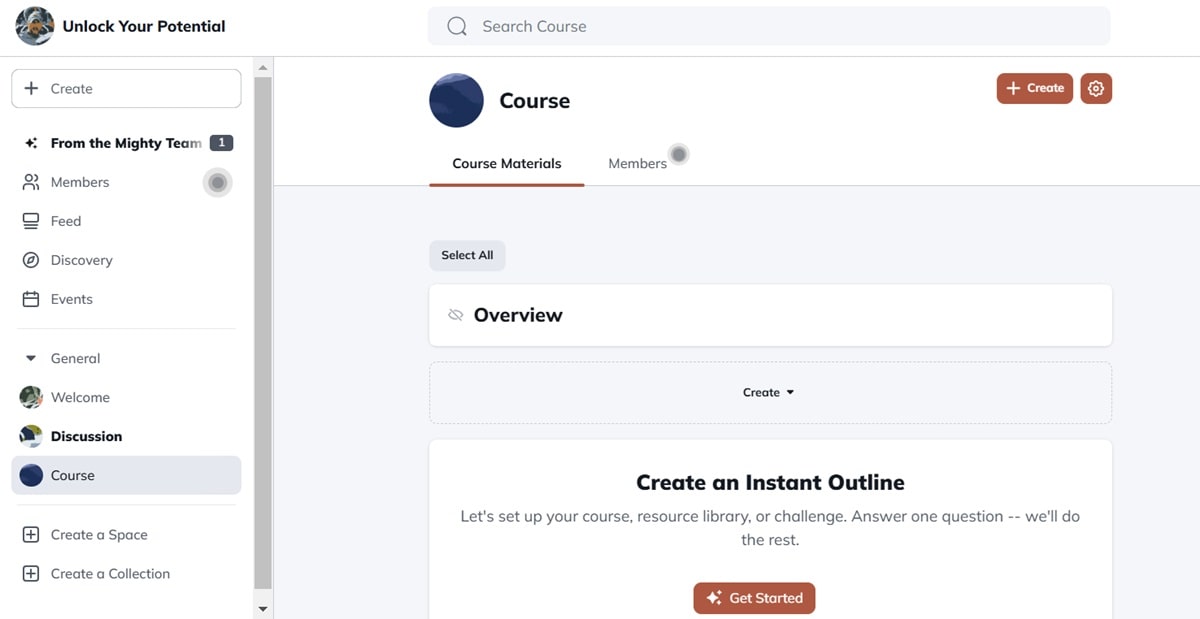Click the magnifier icon in search bar
Screen dimensions: 1200x619
pos(457,27)
